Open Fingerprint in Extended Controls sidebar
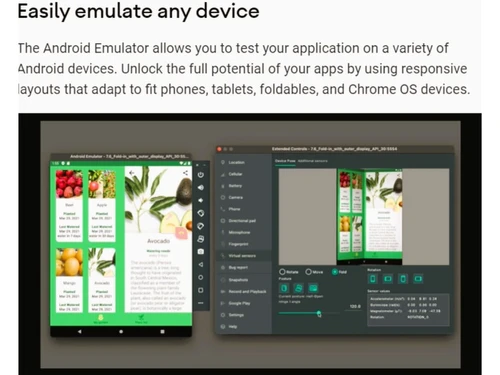 (244, 244)
